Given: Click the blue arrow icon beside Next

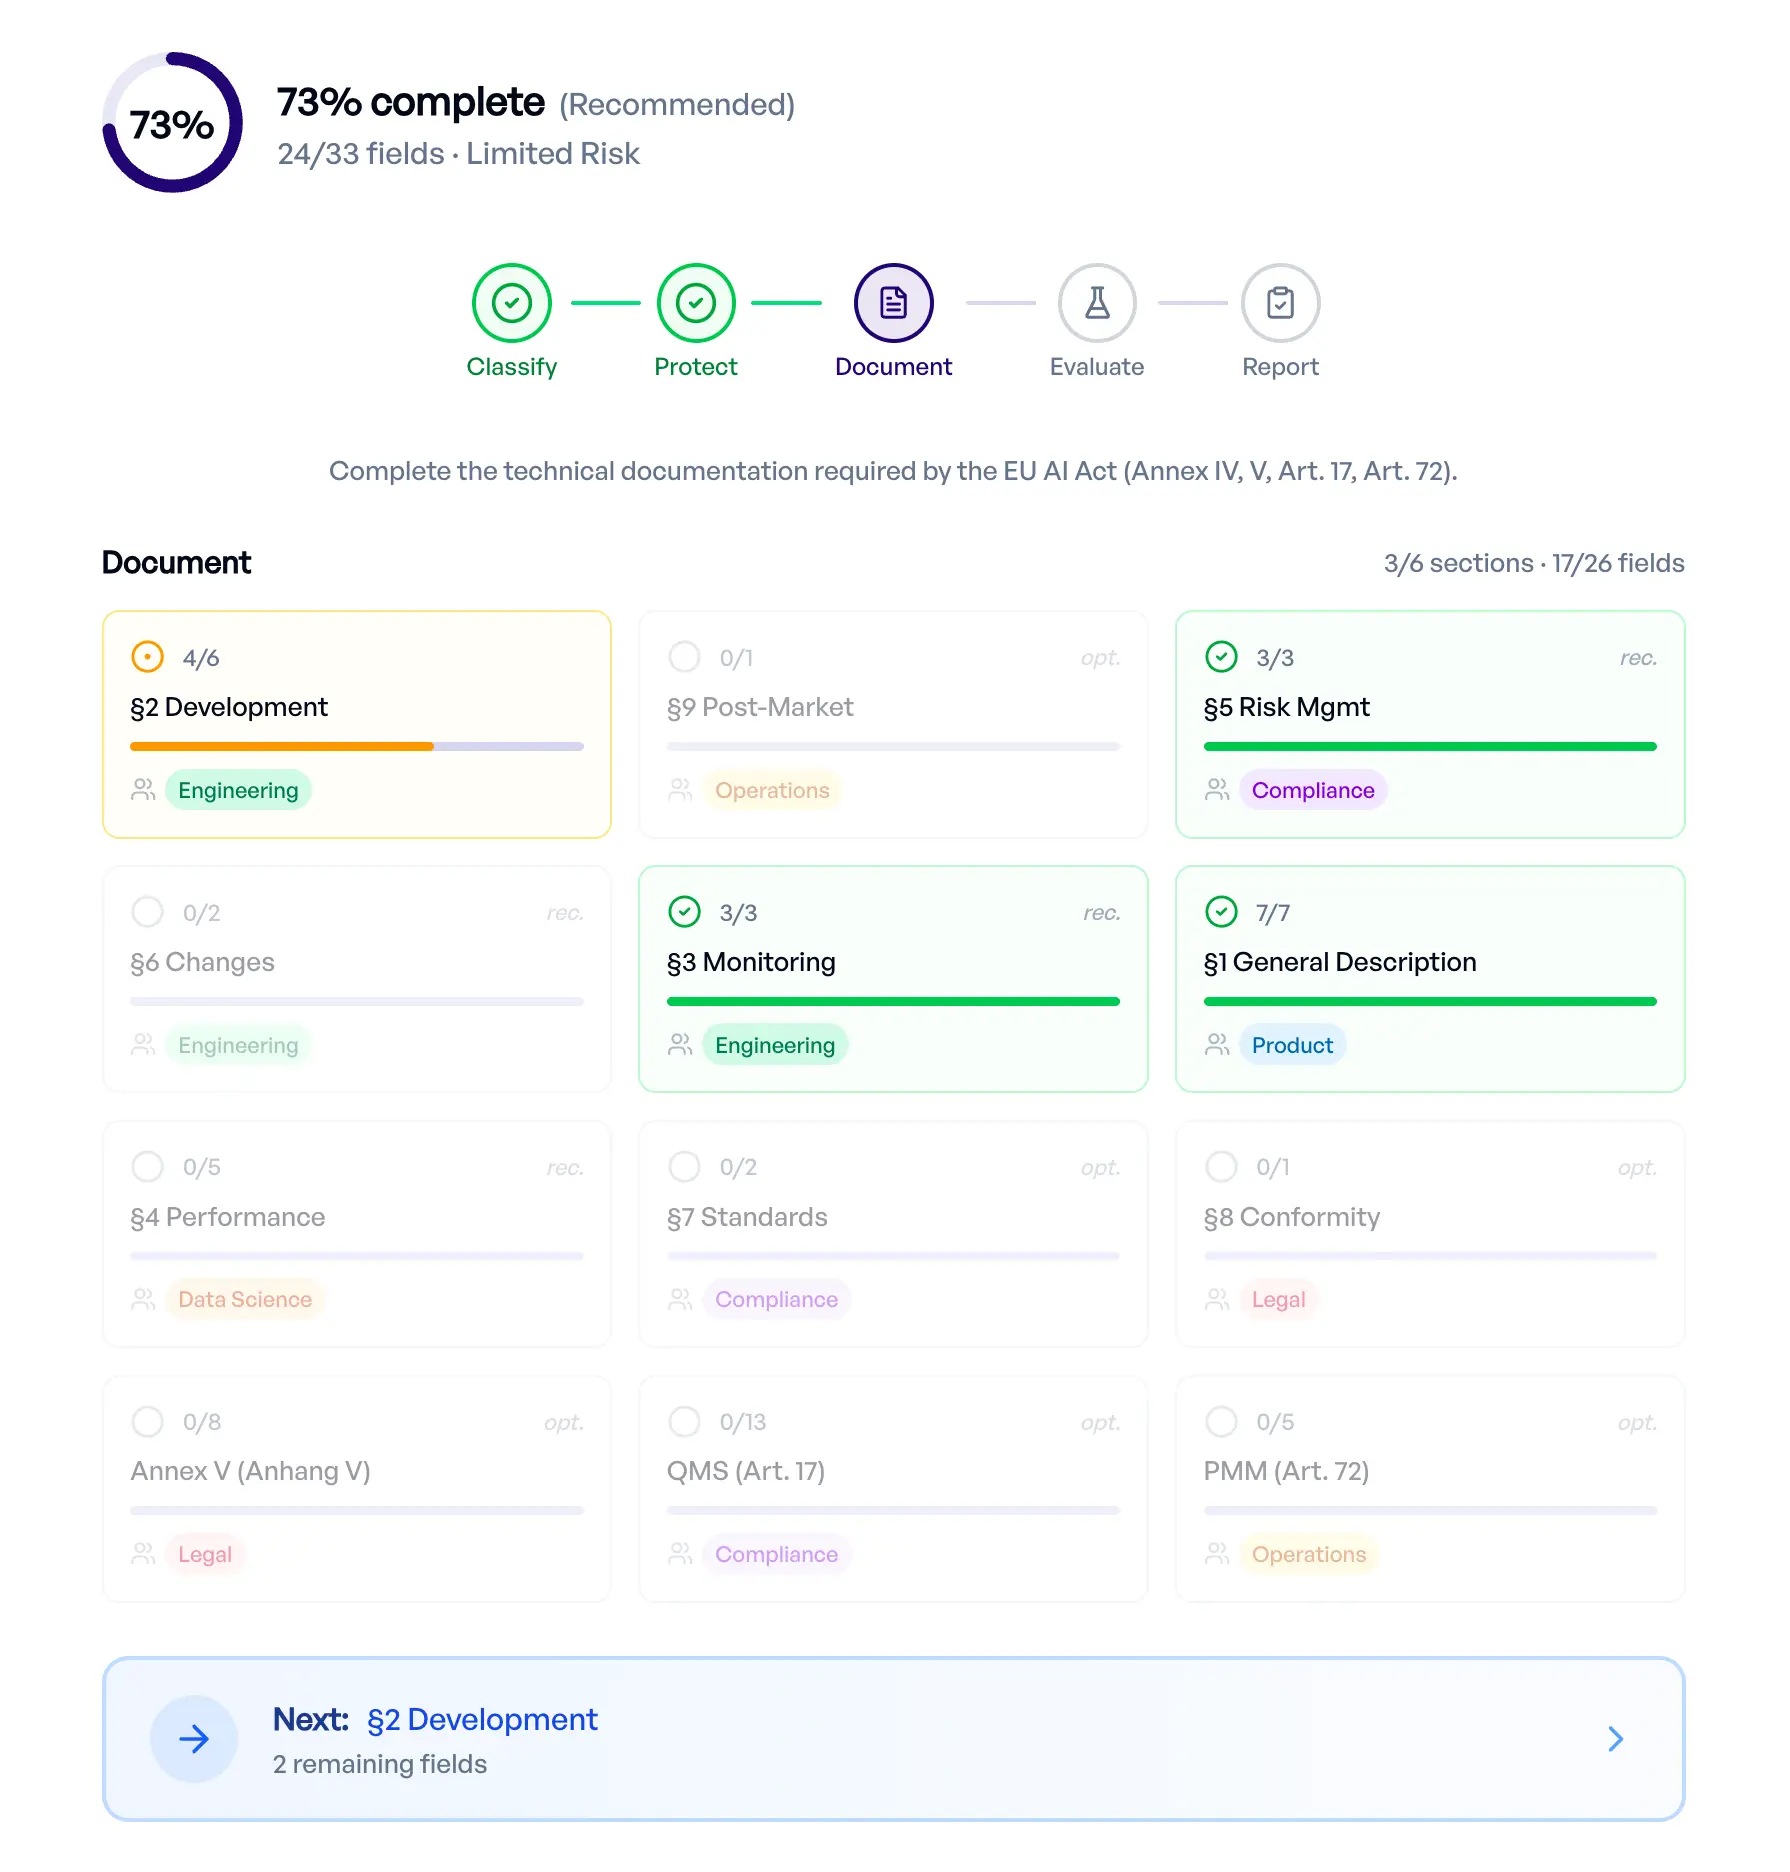Looking at the screenshot, I should (194, 1739).
